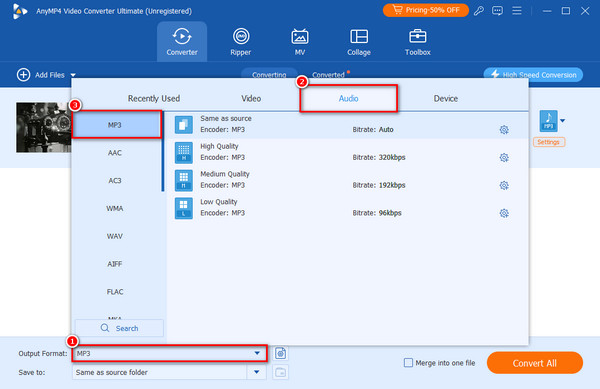
Task: Click the MP3 output format file icon
Action: pyautogui.click(x=548, y=121)
